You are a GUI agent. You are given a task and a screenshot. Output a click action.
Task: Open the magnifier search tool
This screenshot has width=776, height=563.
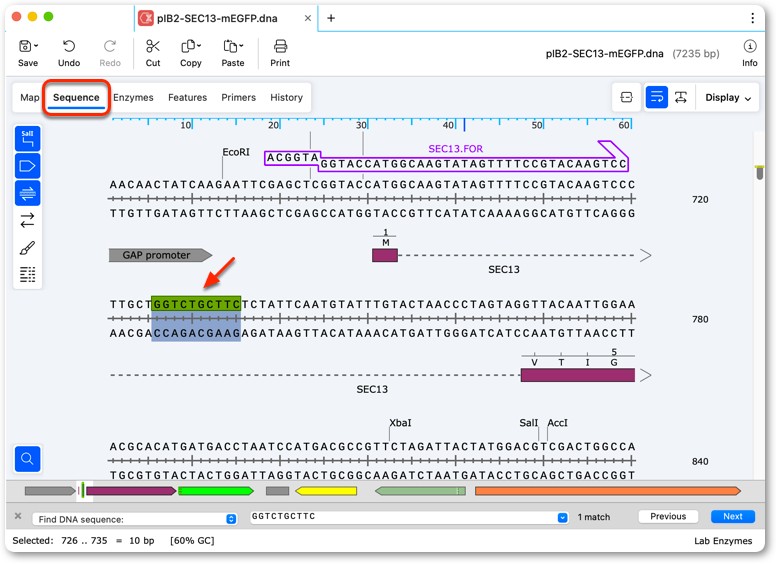(28, 459)
